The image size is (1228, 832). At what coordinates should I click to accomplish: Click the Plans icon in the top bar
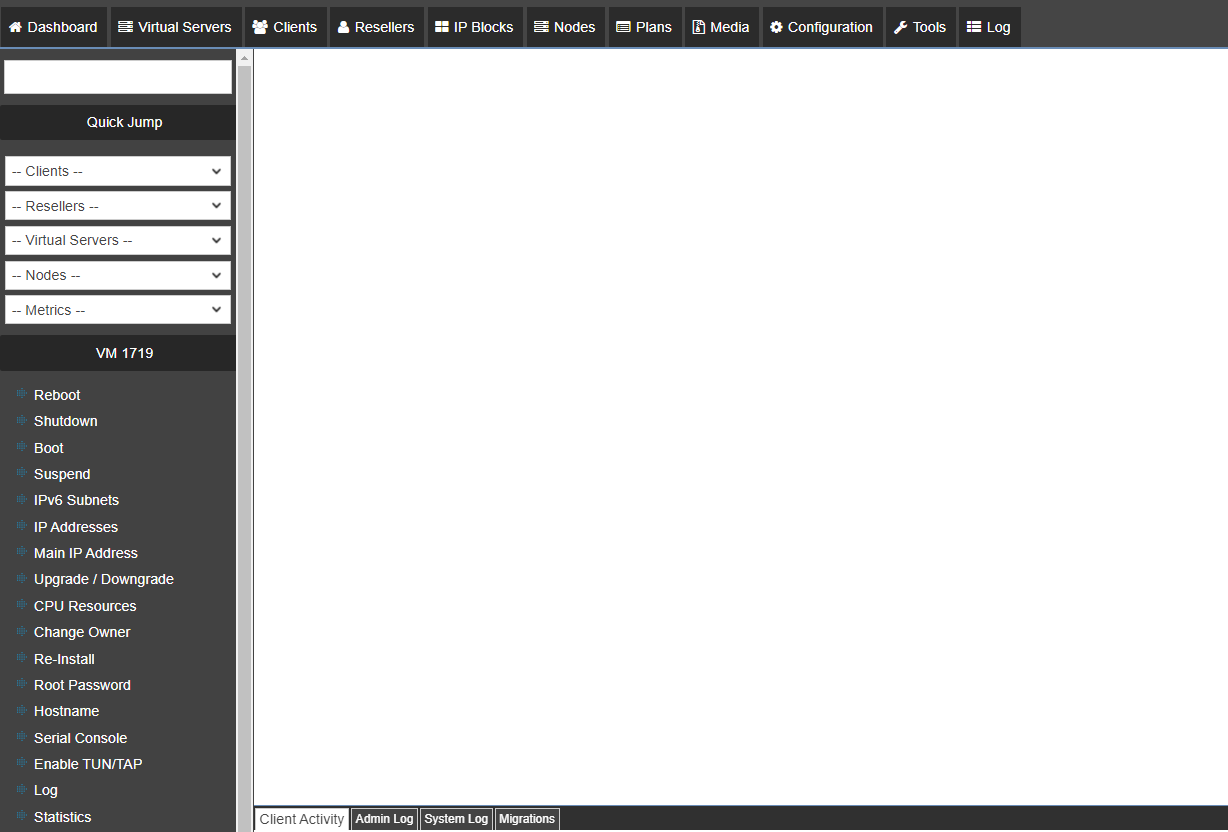coord(623,27)
